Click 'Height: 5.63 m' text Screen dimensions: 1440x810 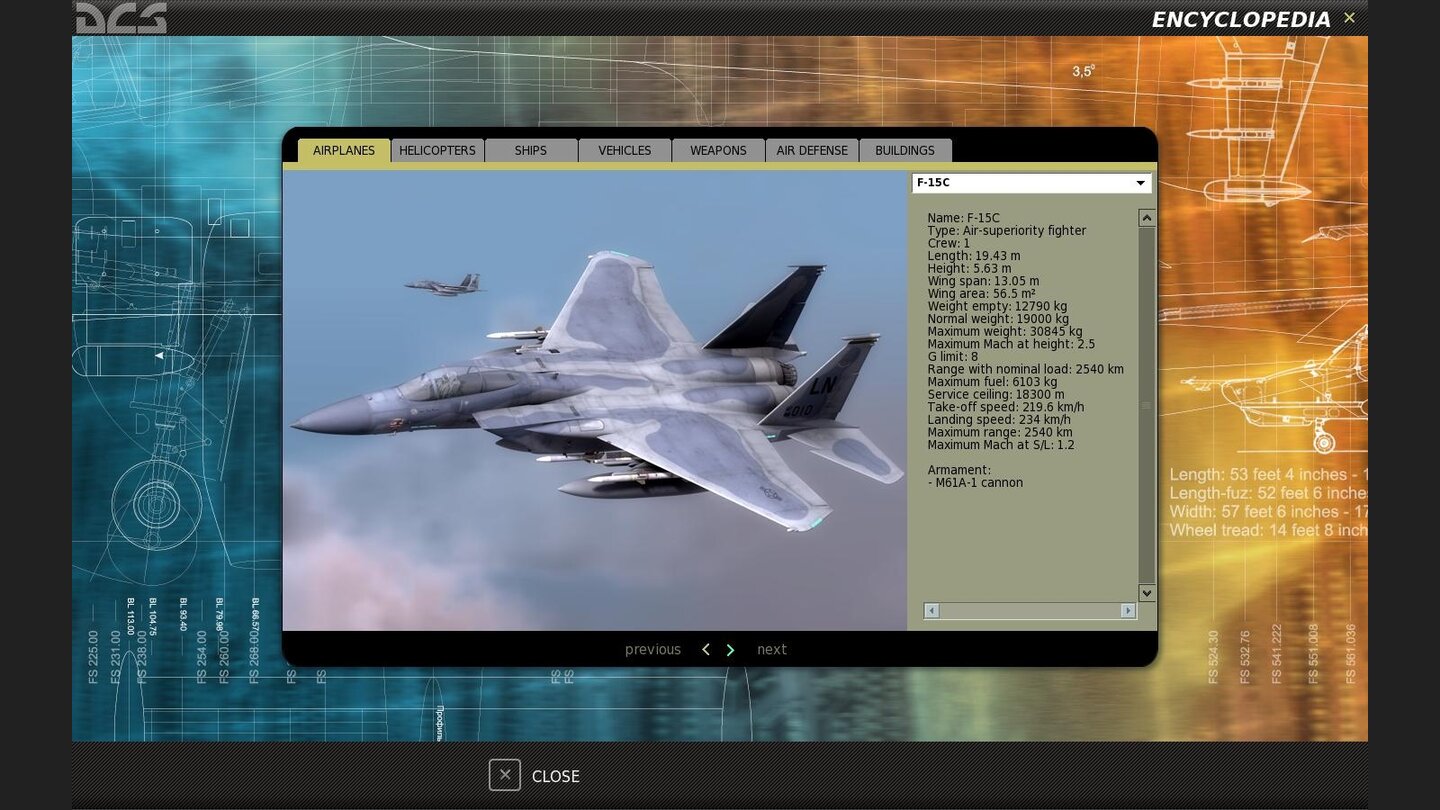pos(969,268)
